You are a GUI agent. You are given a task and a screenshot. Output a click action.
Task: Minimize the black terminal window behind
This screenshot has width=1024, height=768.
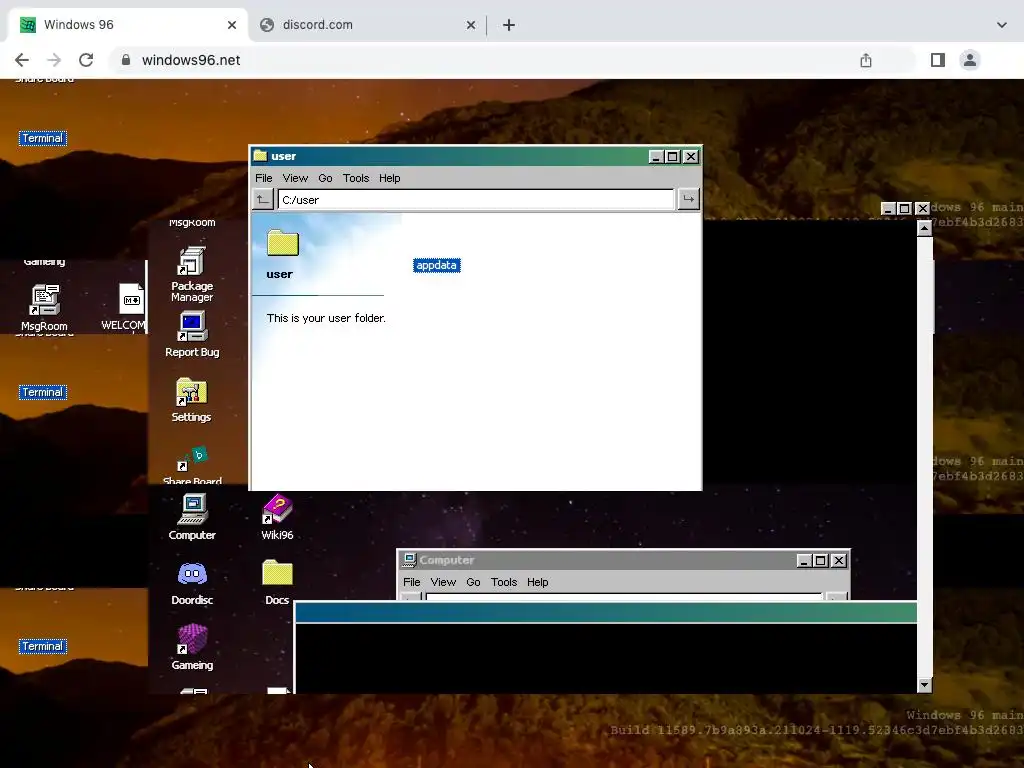point(888,208)
